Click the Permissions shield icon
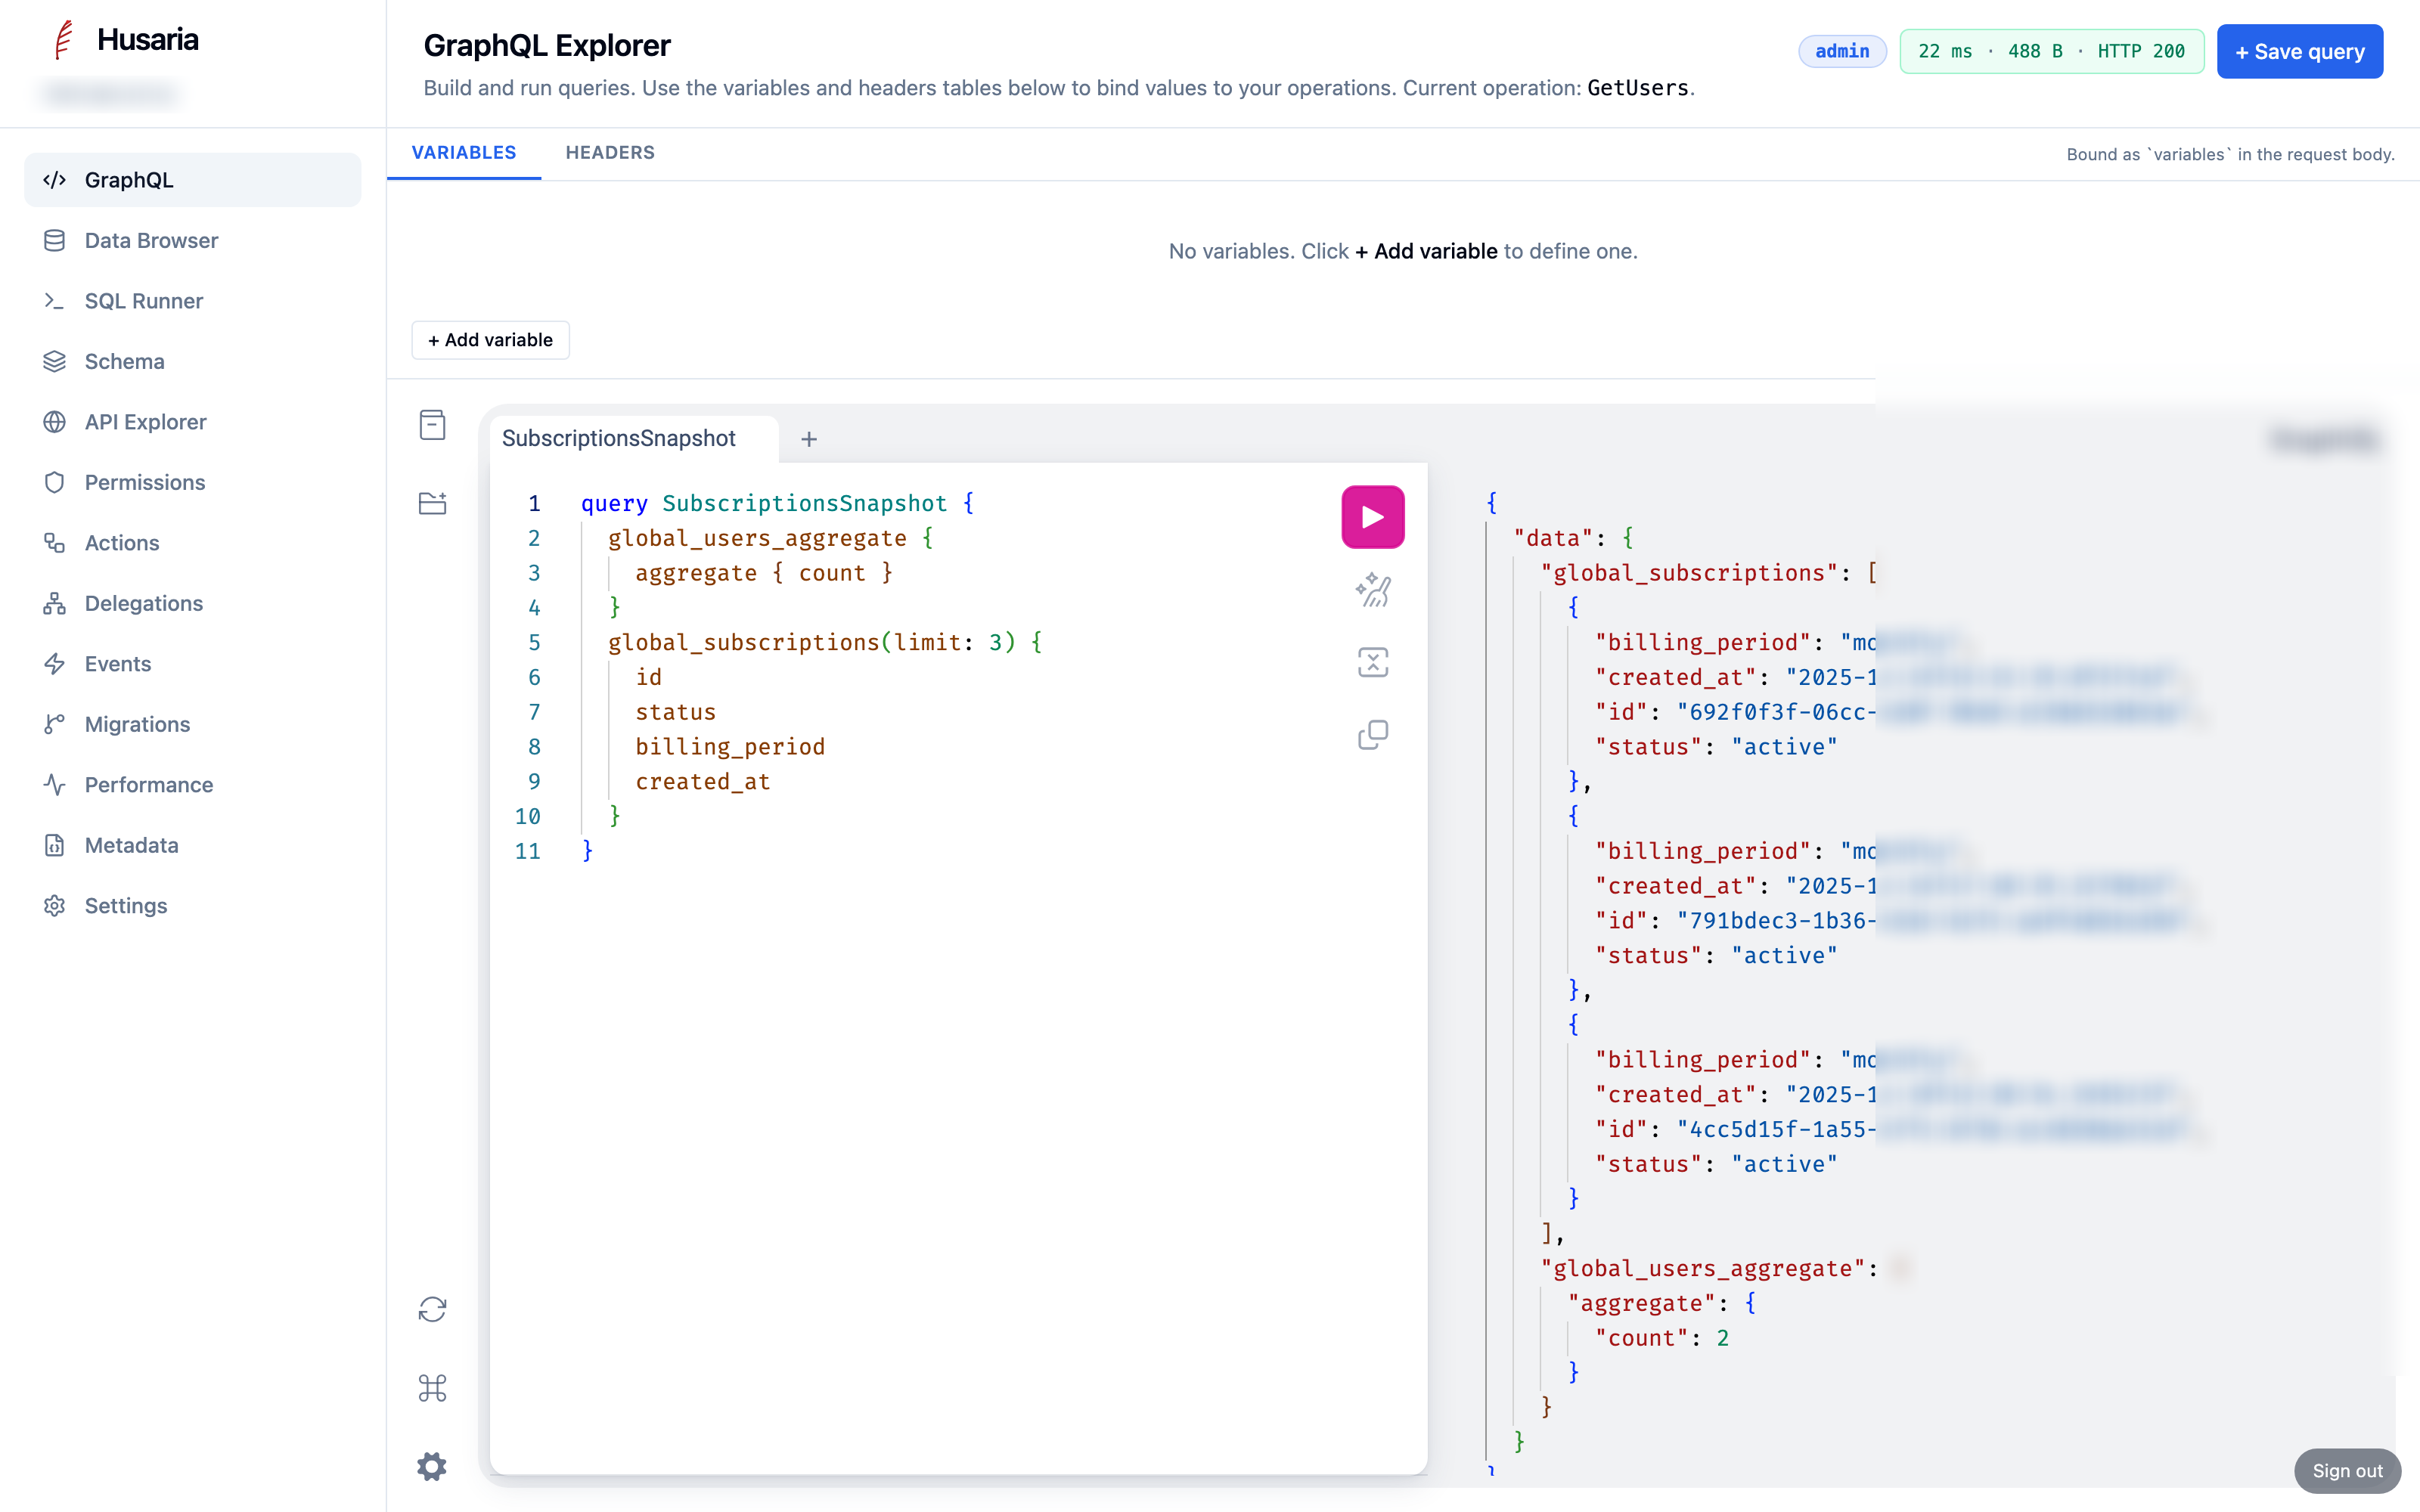Viewport: 2420px width, 1512px height. click(54, 483)
